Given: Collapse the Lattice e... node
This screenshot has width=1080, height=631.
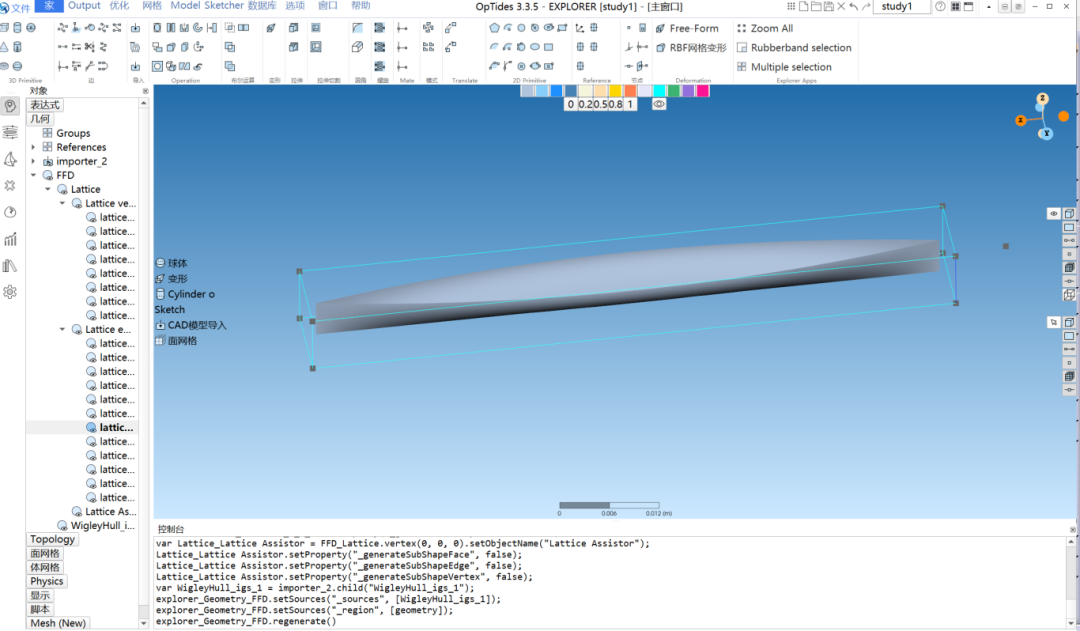Looking at the screenshot, I should [62, 329].
